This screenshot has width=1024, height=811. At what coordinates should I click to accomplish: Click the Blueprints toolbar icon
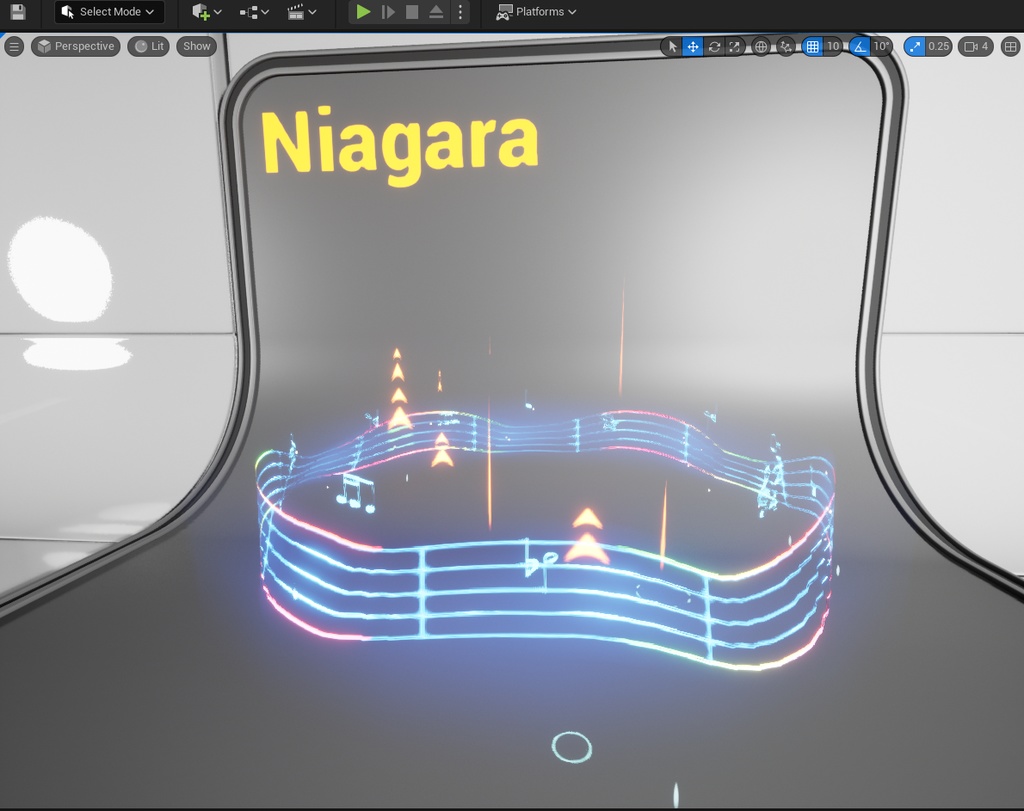[x=248, y=12]
